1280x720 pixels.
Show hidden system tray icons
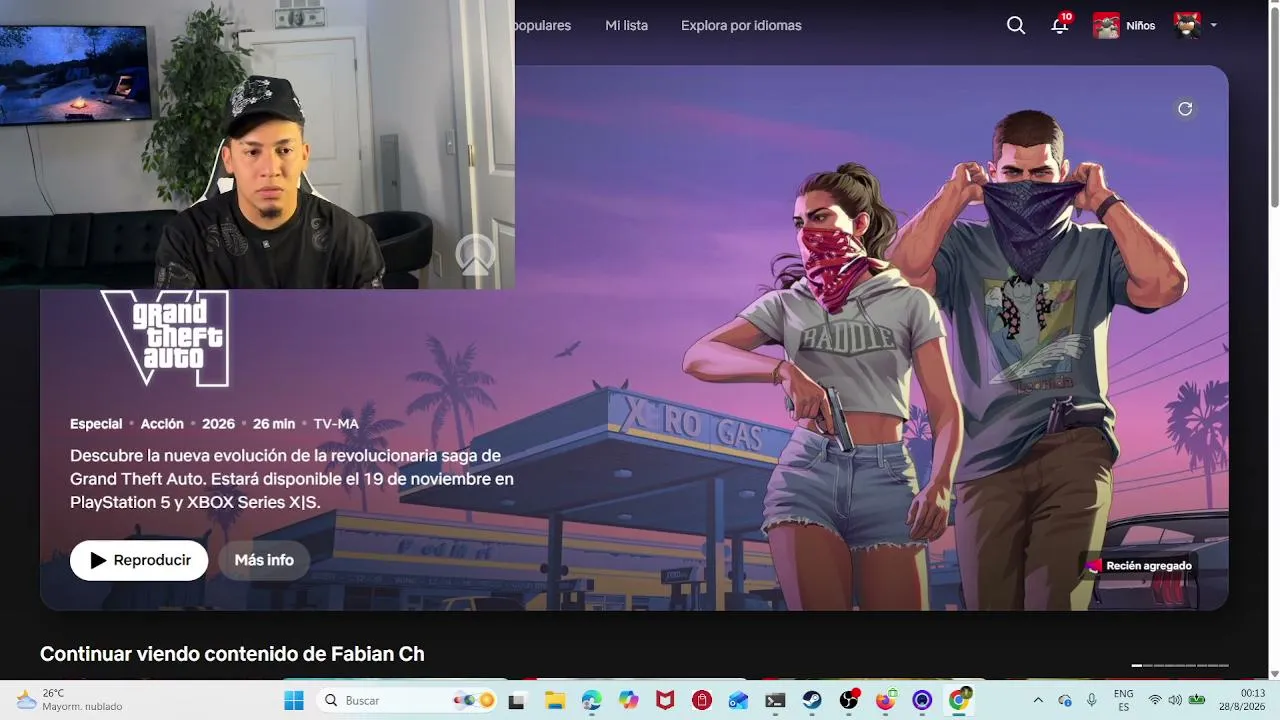[x=1038, y=700]
